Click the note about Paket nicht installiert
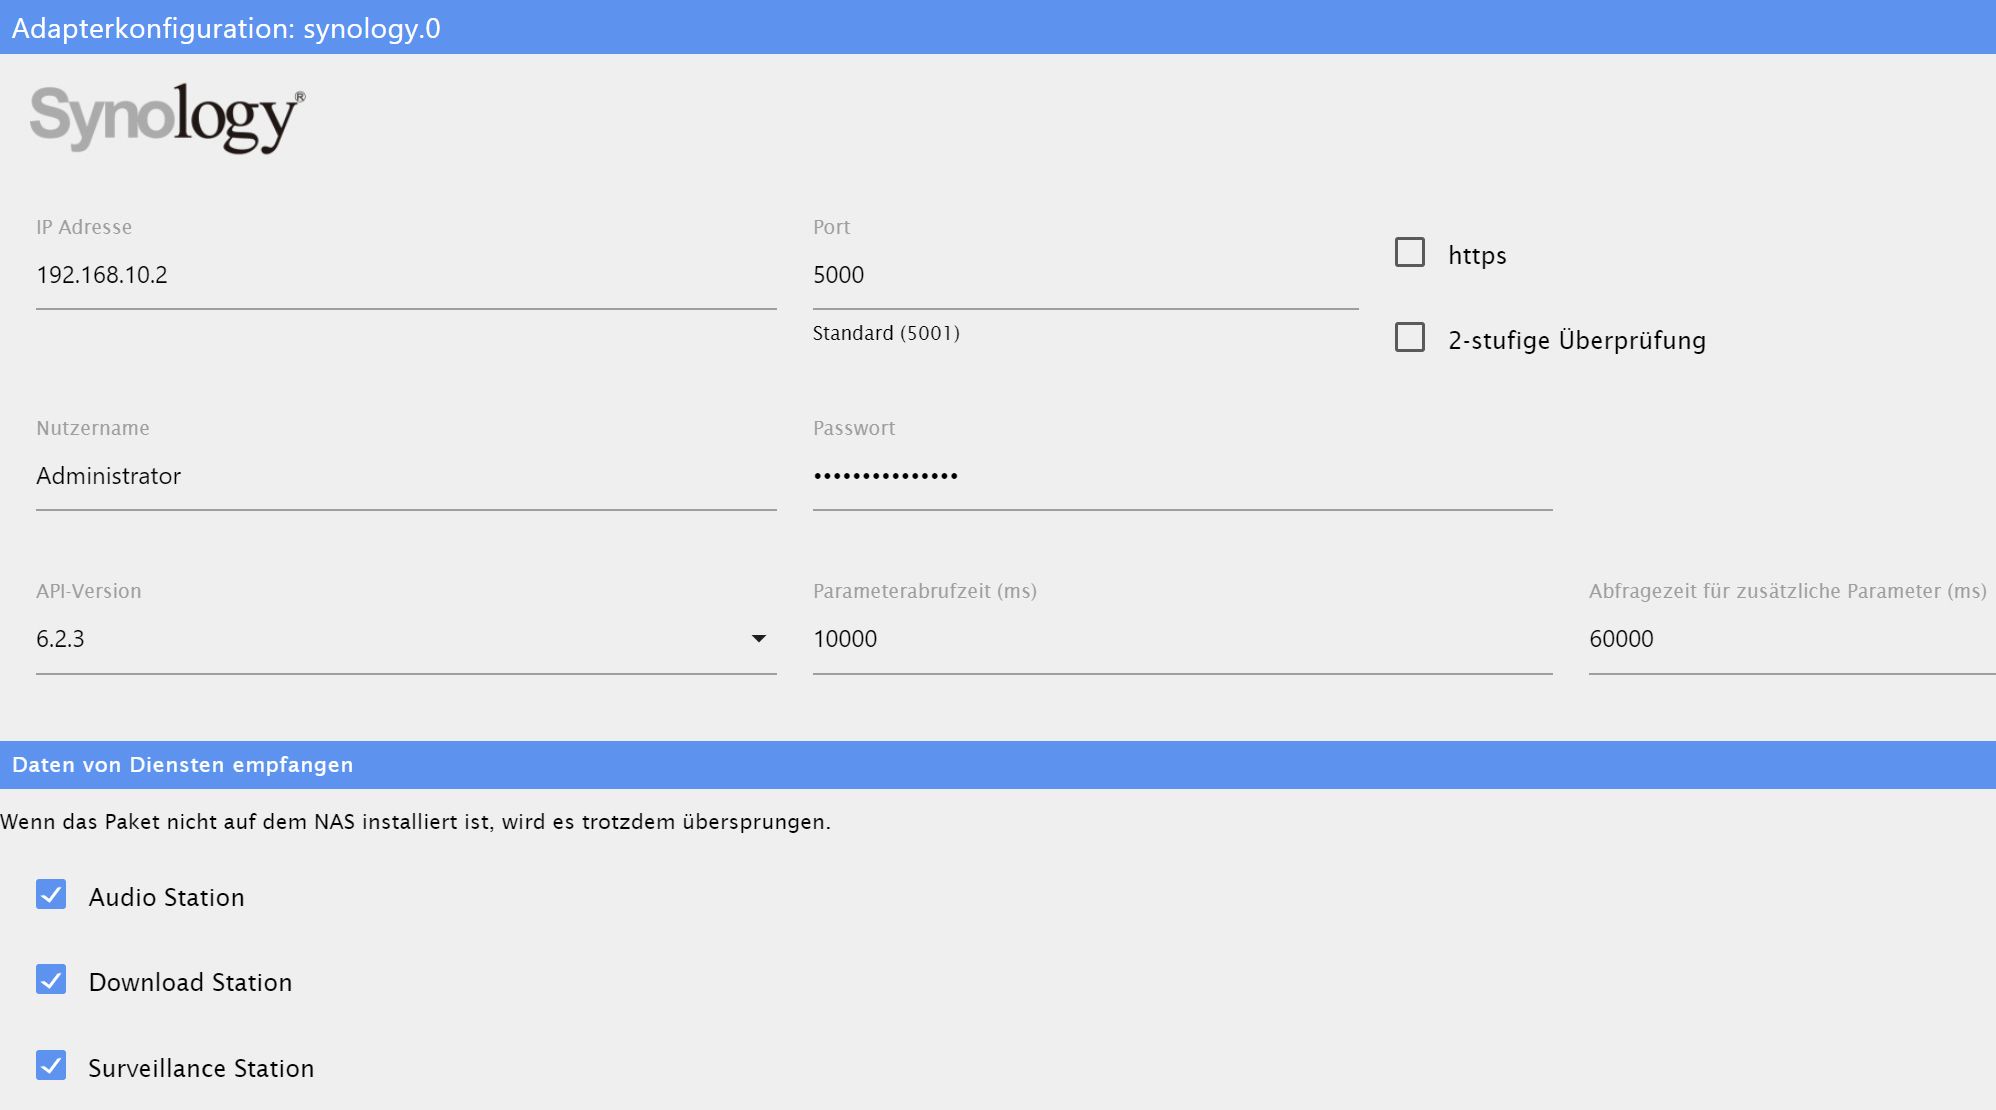The width and height of the screenshot is (1996, 1110). (415, 822)
